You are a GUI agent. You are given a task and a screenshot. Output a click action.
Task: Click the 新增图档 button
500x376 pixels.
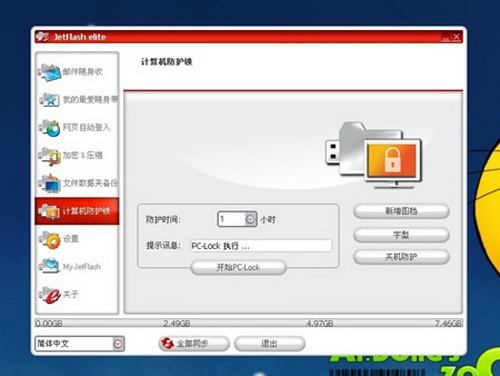pyautogui.click(x=401, y=211)
